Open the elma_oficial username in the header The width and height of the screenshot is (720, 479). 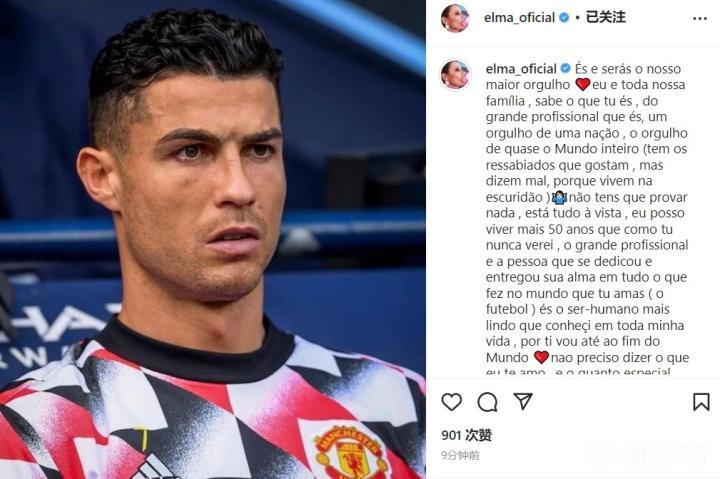[519, 17]
